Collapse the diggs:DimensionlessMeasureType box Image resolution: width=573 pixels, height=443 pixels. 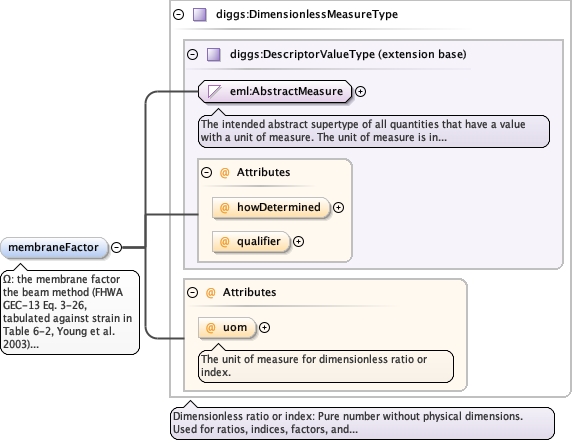point(178,15)
